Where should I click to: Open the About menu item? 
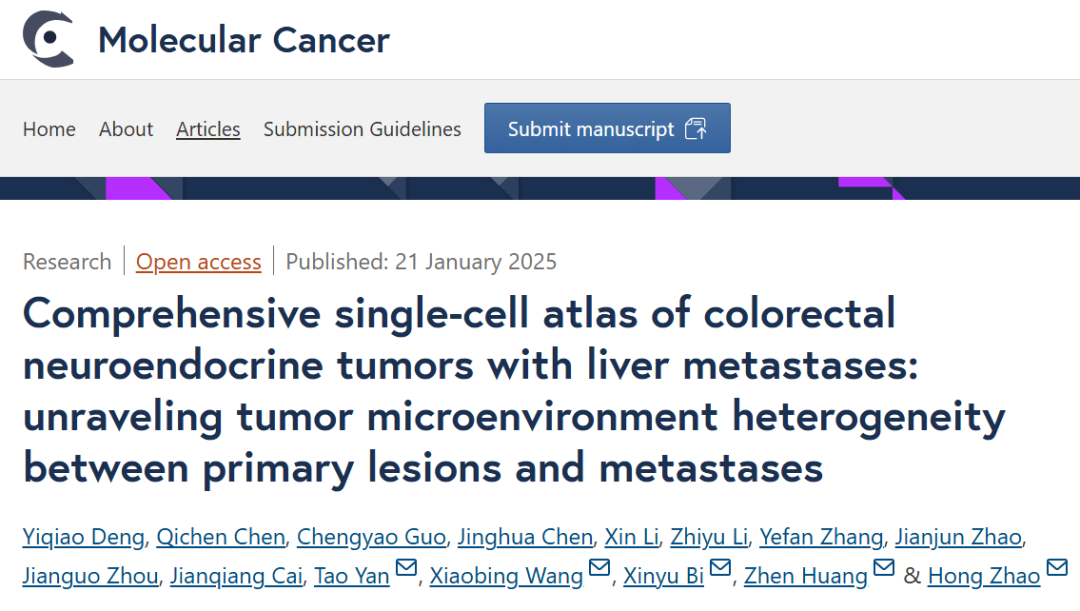pos(126,129)
